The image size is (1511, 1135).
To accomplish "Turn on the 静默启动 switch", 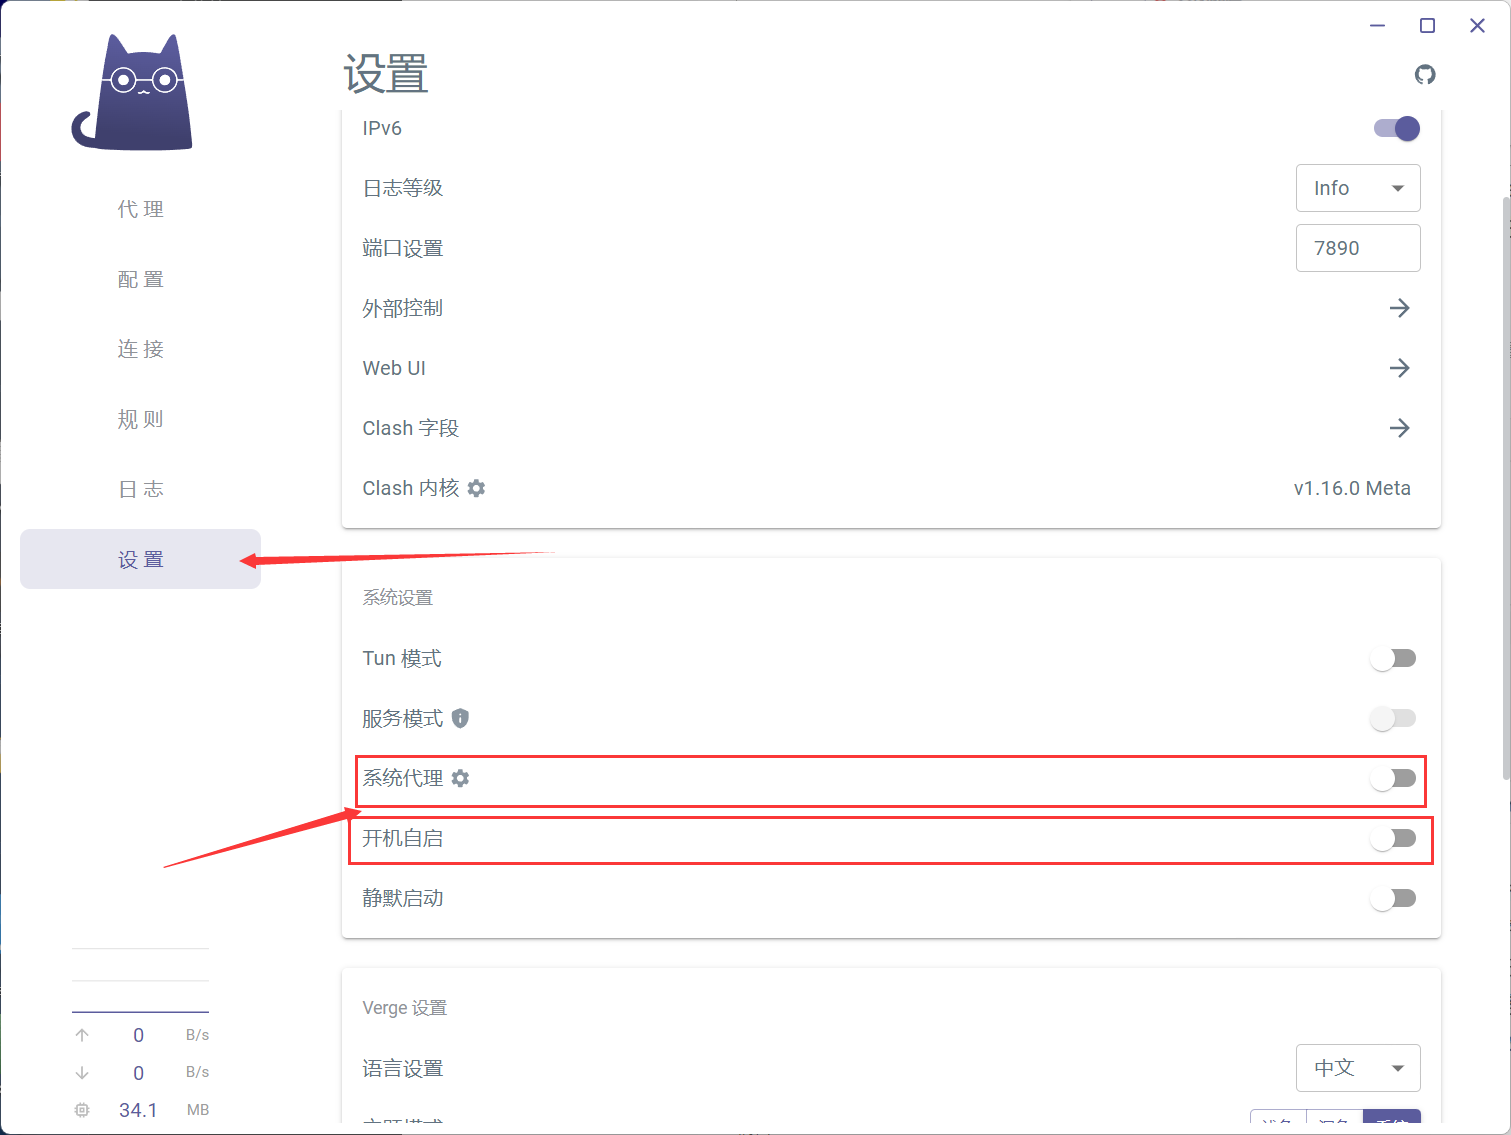I will click(x=1394, y=898).
